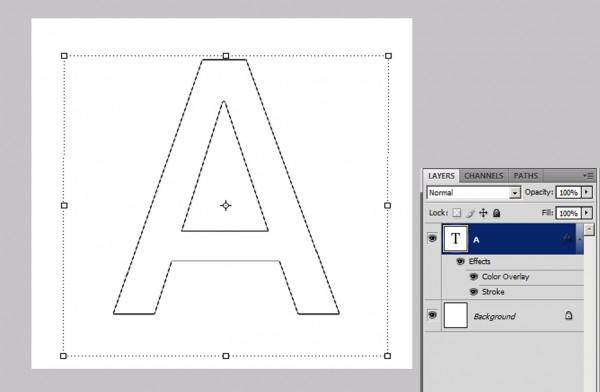Image resolution: width=600 pixels, height=392 pixels.
Task: Switch to the Channels tab
Action: (x=484, y=176)
